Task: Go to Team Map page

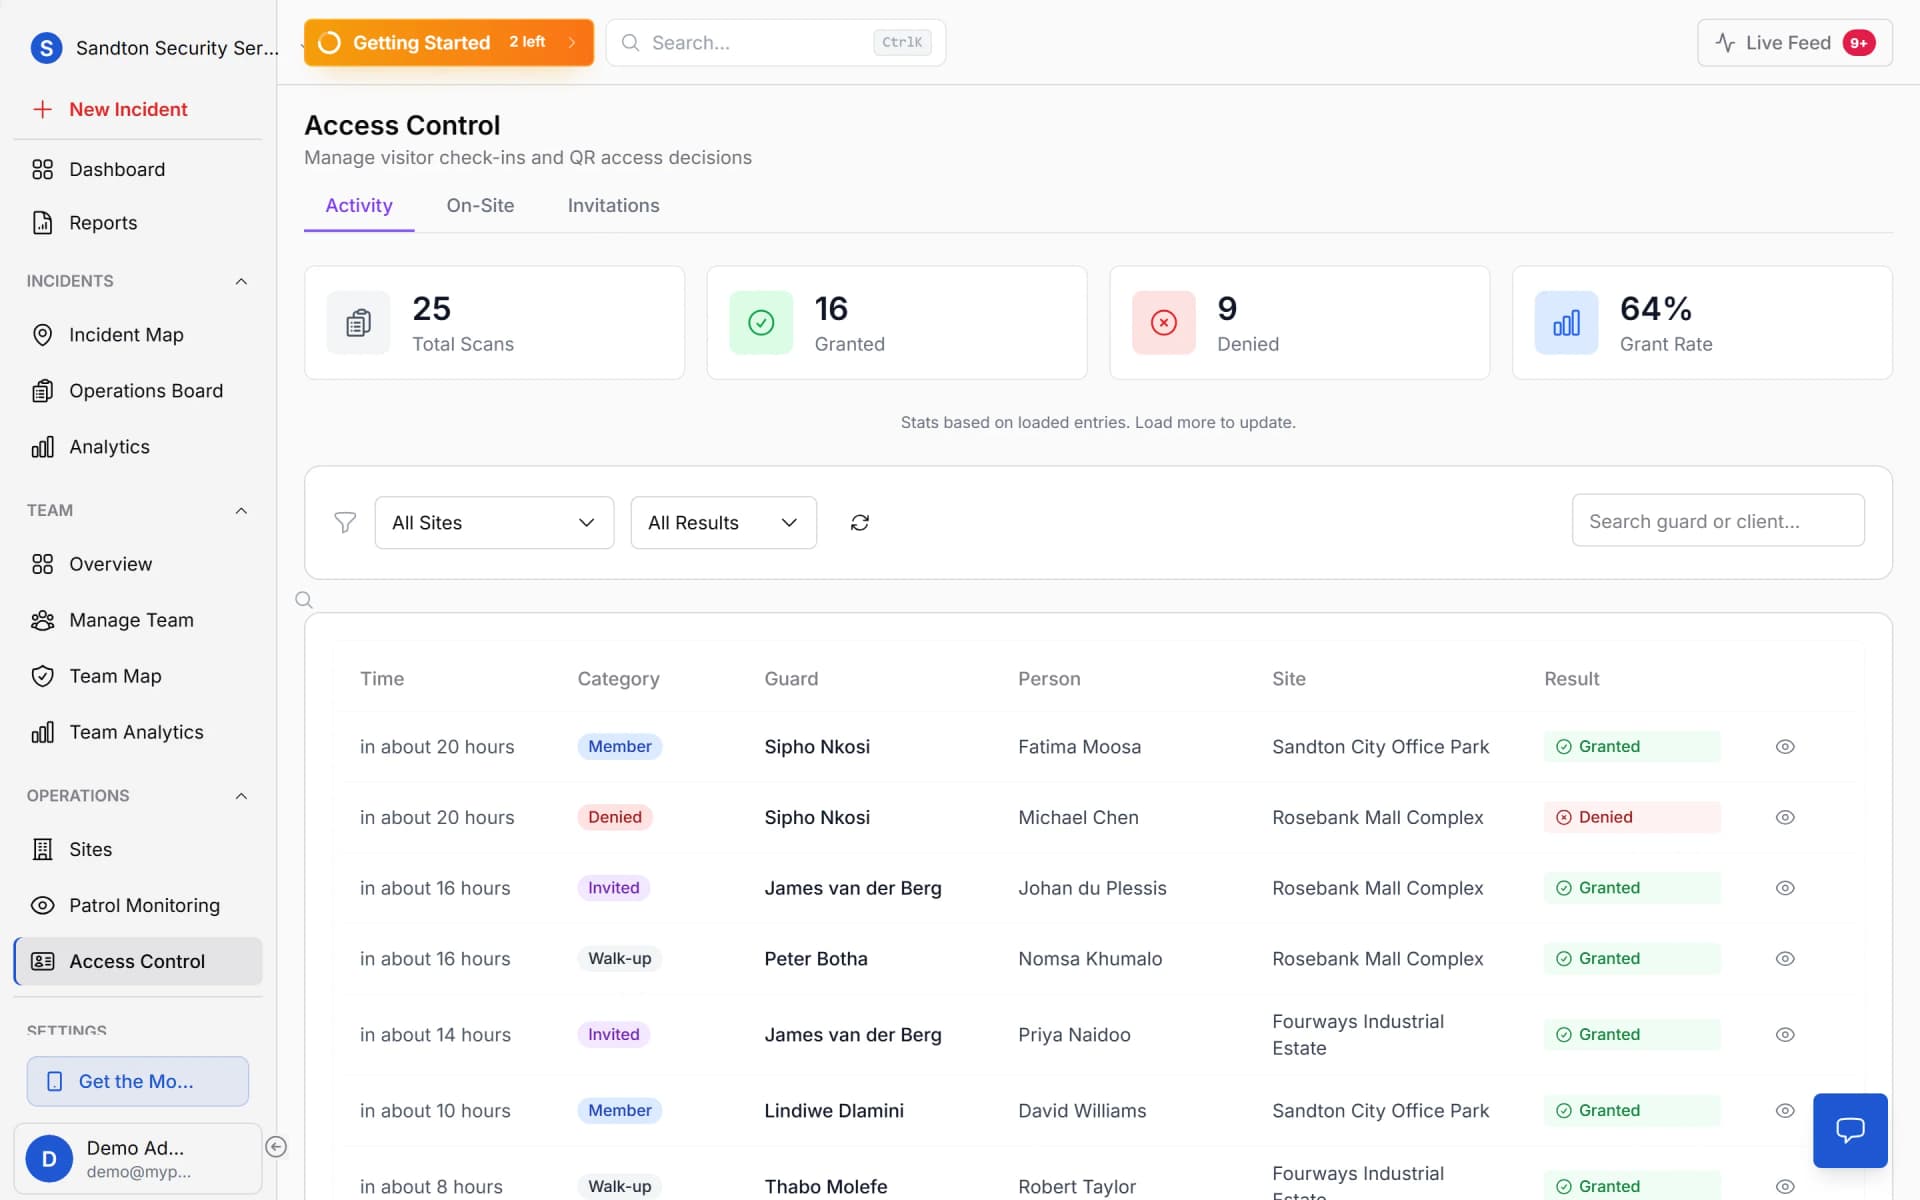Action: (x=115, y=676)
